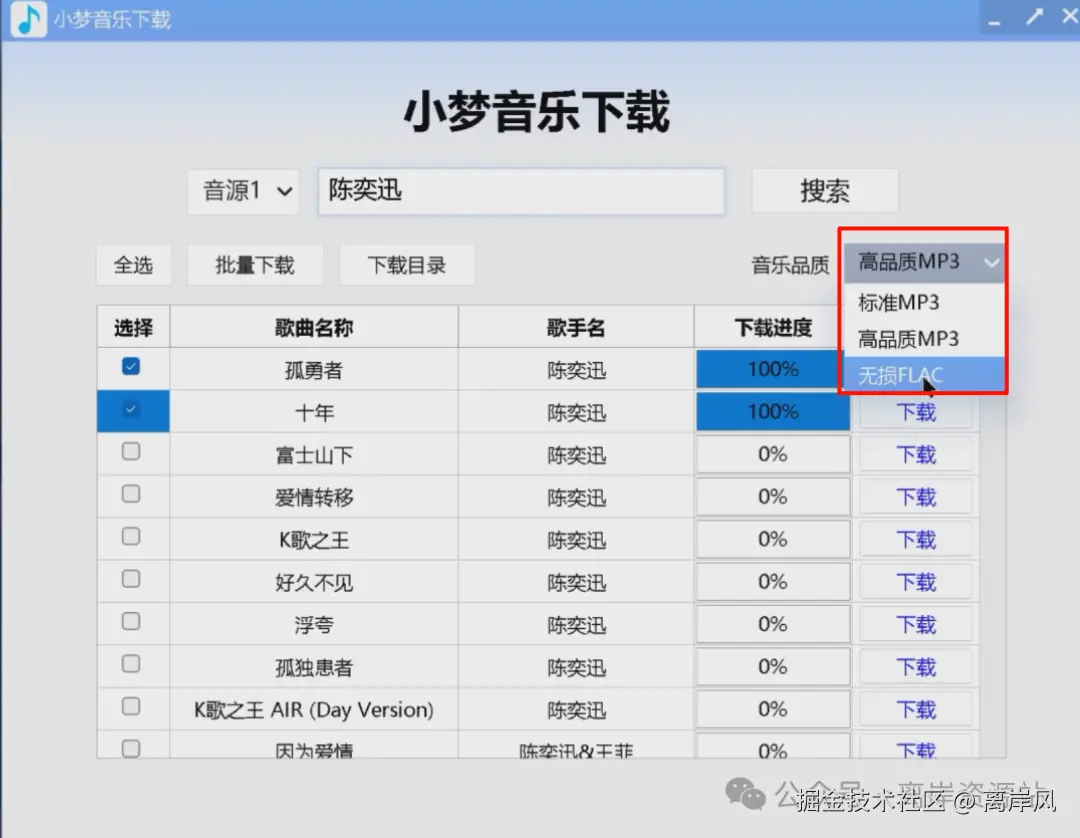Click the 100% progress bar of 孤勇者
Image resolution: width=1080 pixels, height=838 pixels.
coord(772,367)
